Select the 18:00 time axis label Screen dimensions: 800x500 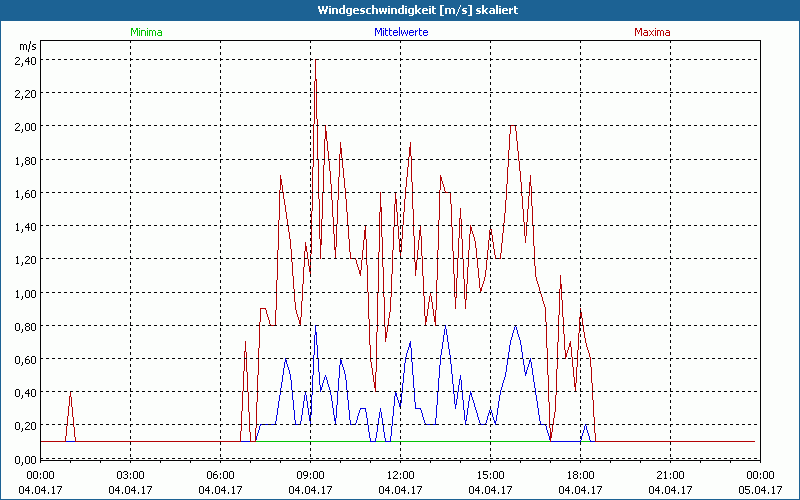pos(580,475)
